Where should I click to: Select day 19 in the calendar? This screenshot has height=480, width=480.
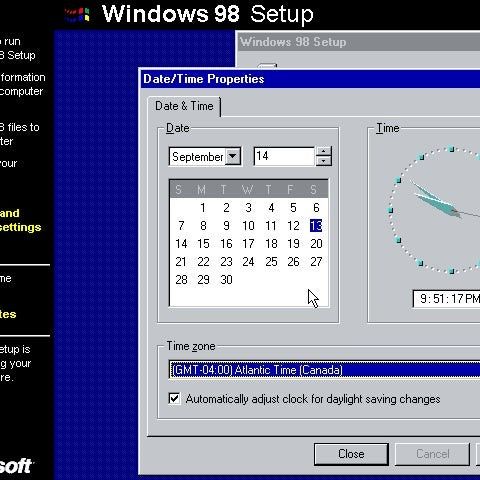293,244
